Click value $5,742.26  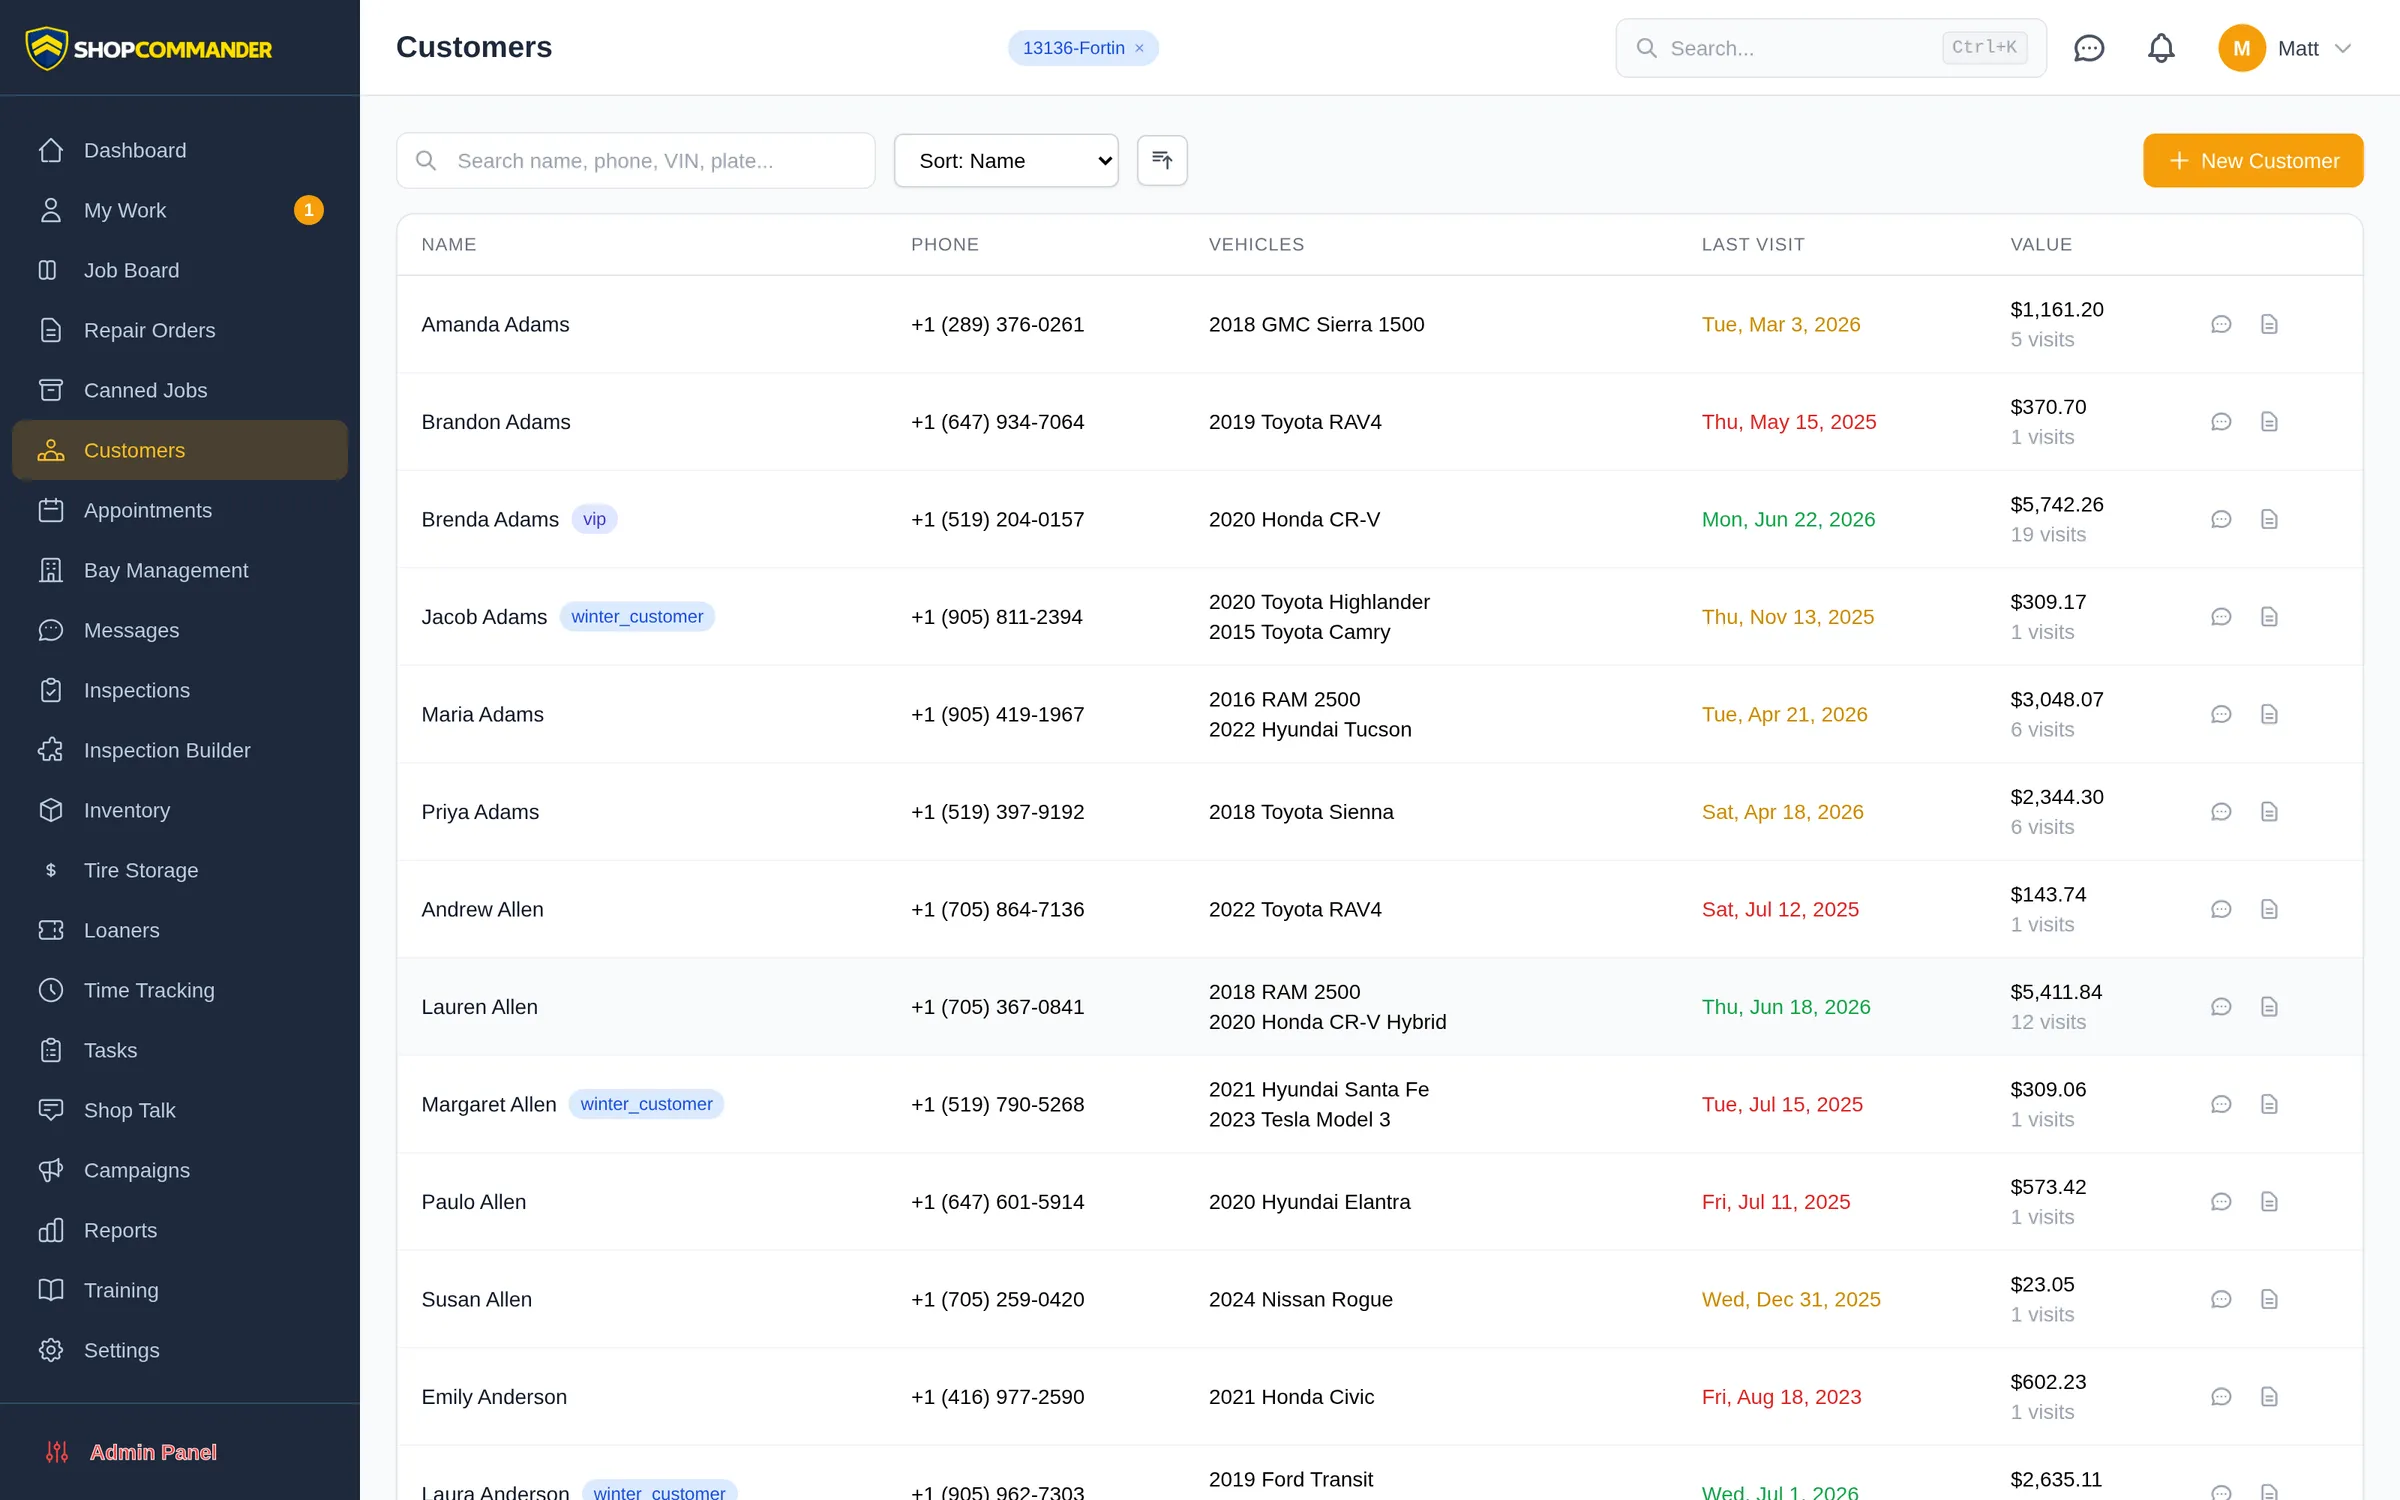pyautogui.click(x=2057, y=504)
